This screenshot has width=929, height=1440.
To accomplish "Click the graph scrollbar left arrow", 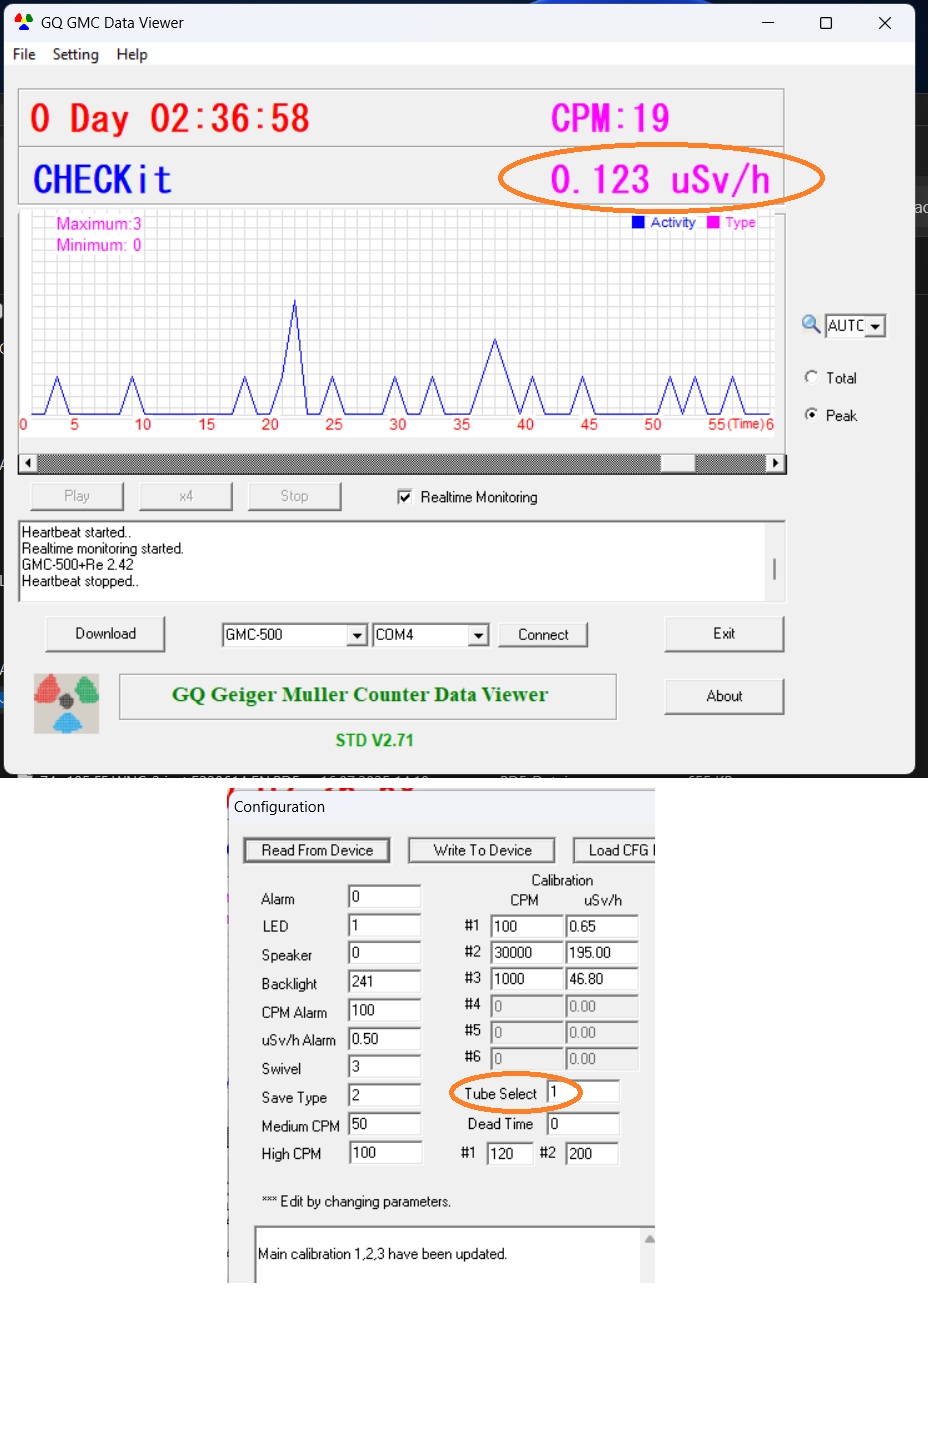I will coord(28,463).
